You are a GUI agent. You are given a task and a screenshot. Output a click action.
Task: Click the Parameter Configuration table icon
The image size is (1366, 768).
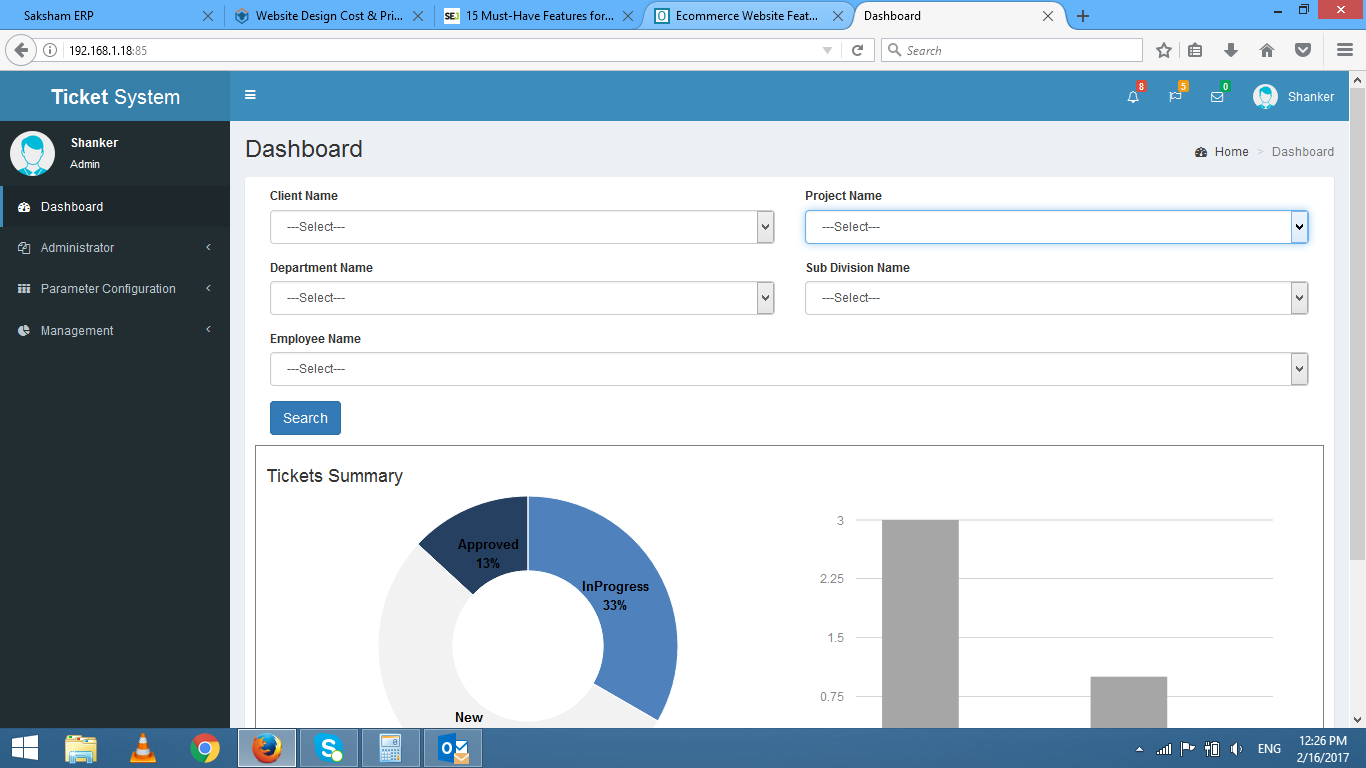coord(24,289)
